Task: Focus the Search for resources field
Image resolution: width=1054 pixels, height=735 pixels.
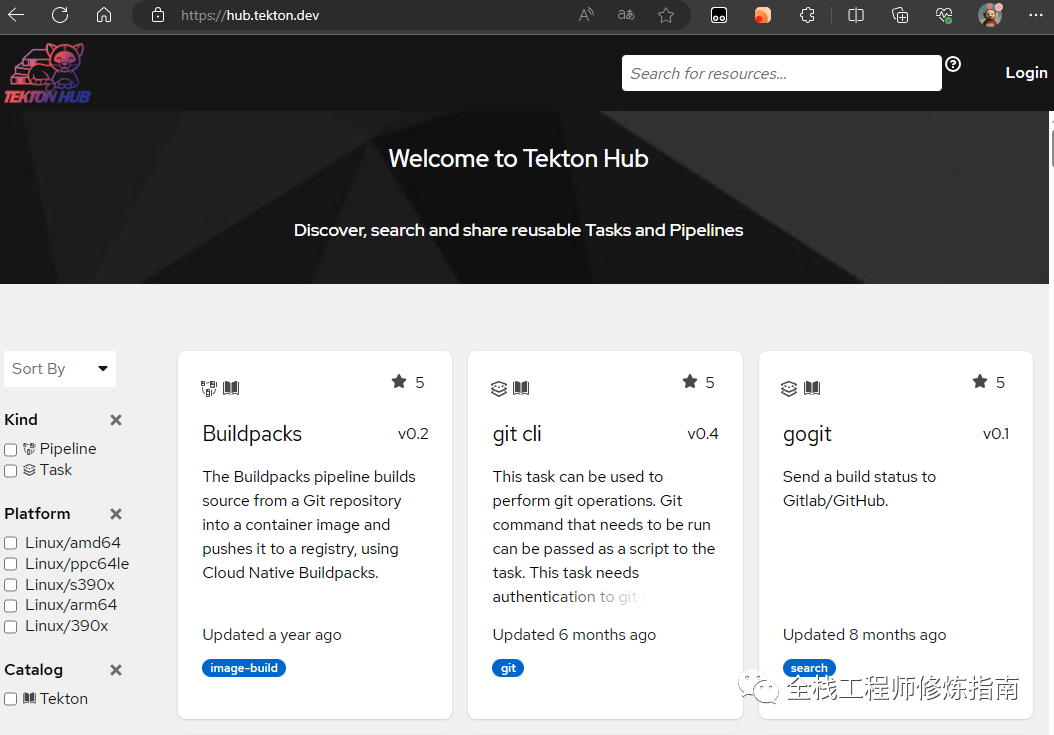Action: click(782, 73)
